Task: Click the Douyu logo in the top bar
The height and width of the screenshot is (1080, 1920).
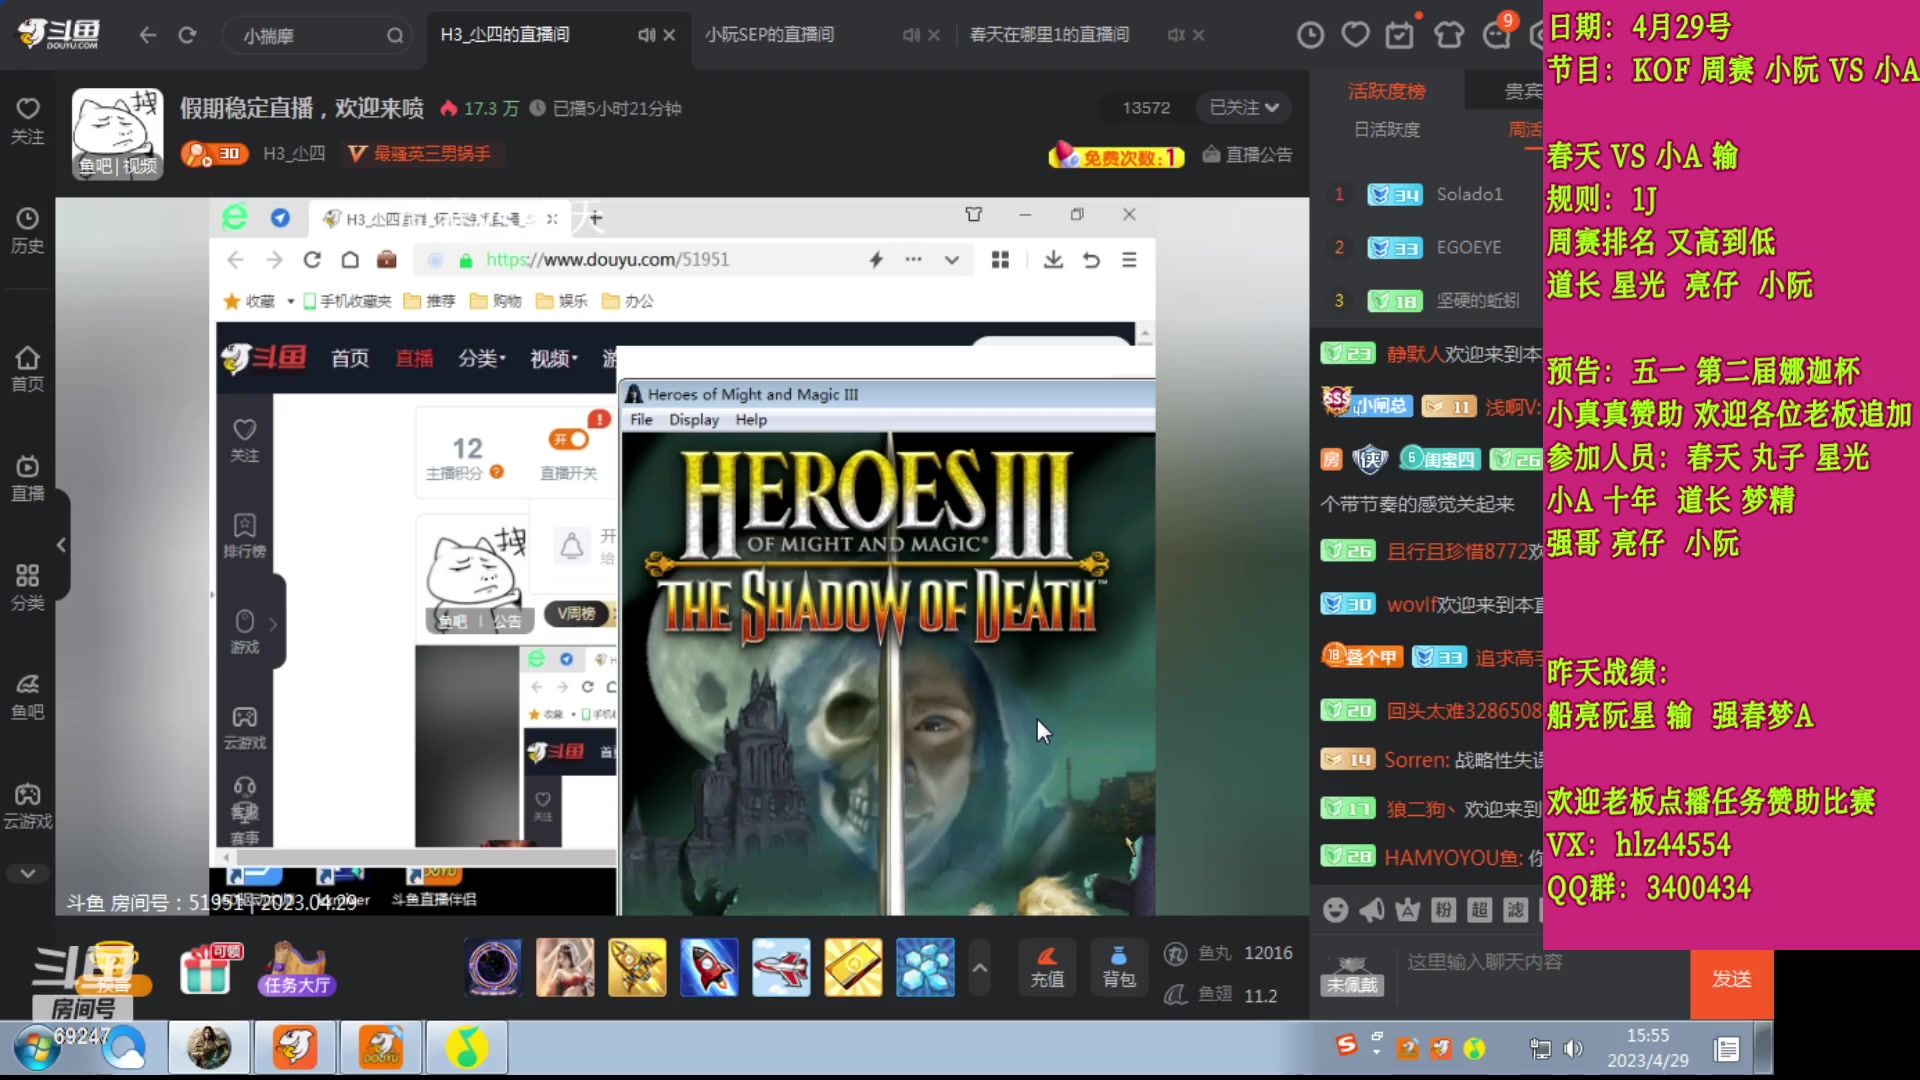Action: coord(60,34)
